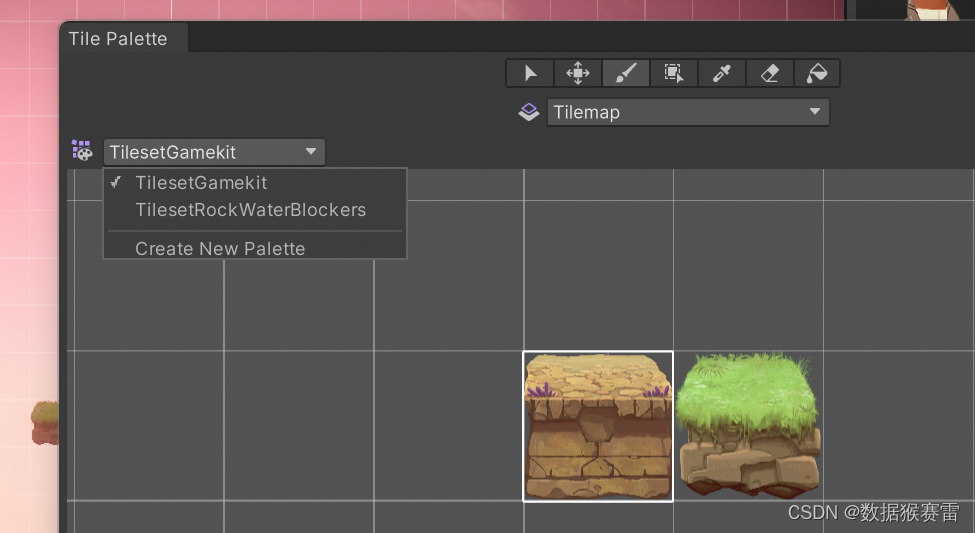Open the Tilemap active target dropdown
This screenshot has width=975, height=533.
pyautogui.click(x=688, y=113)
